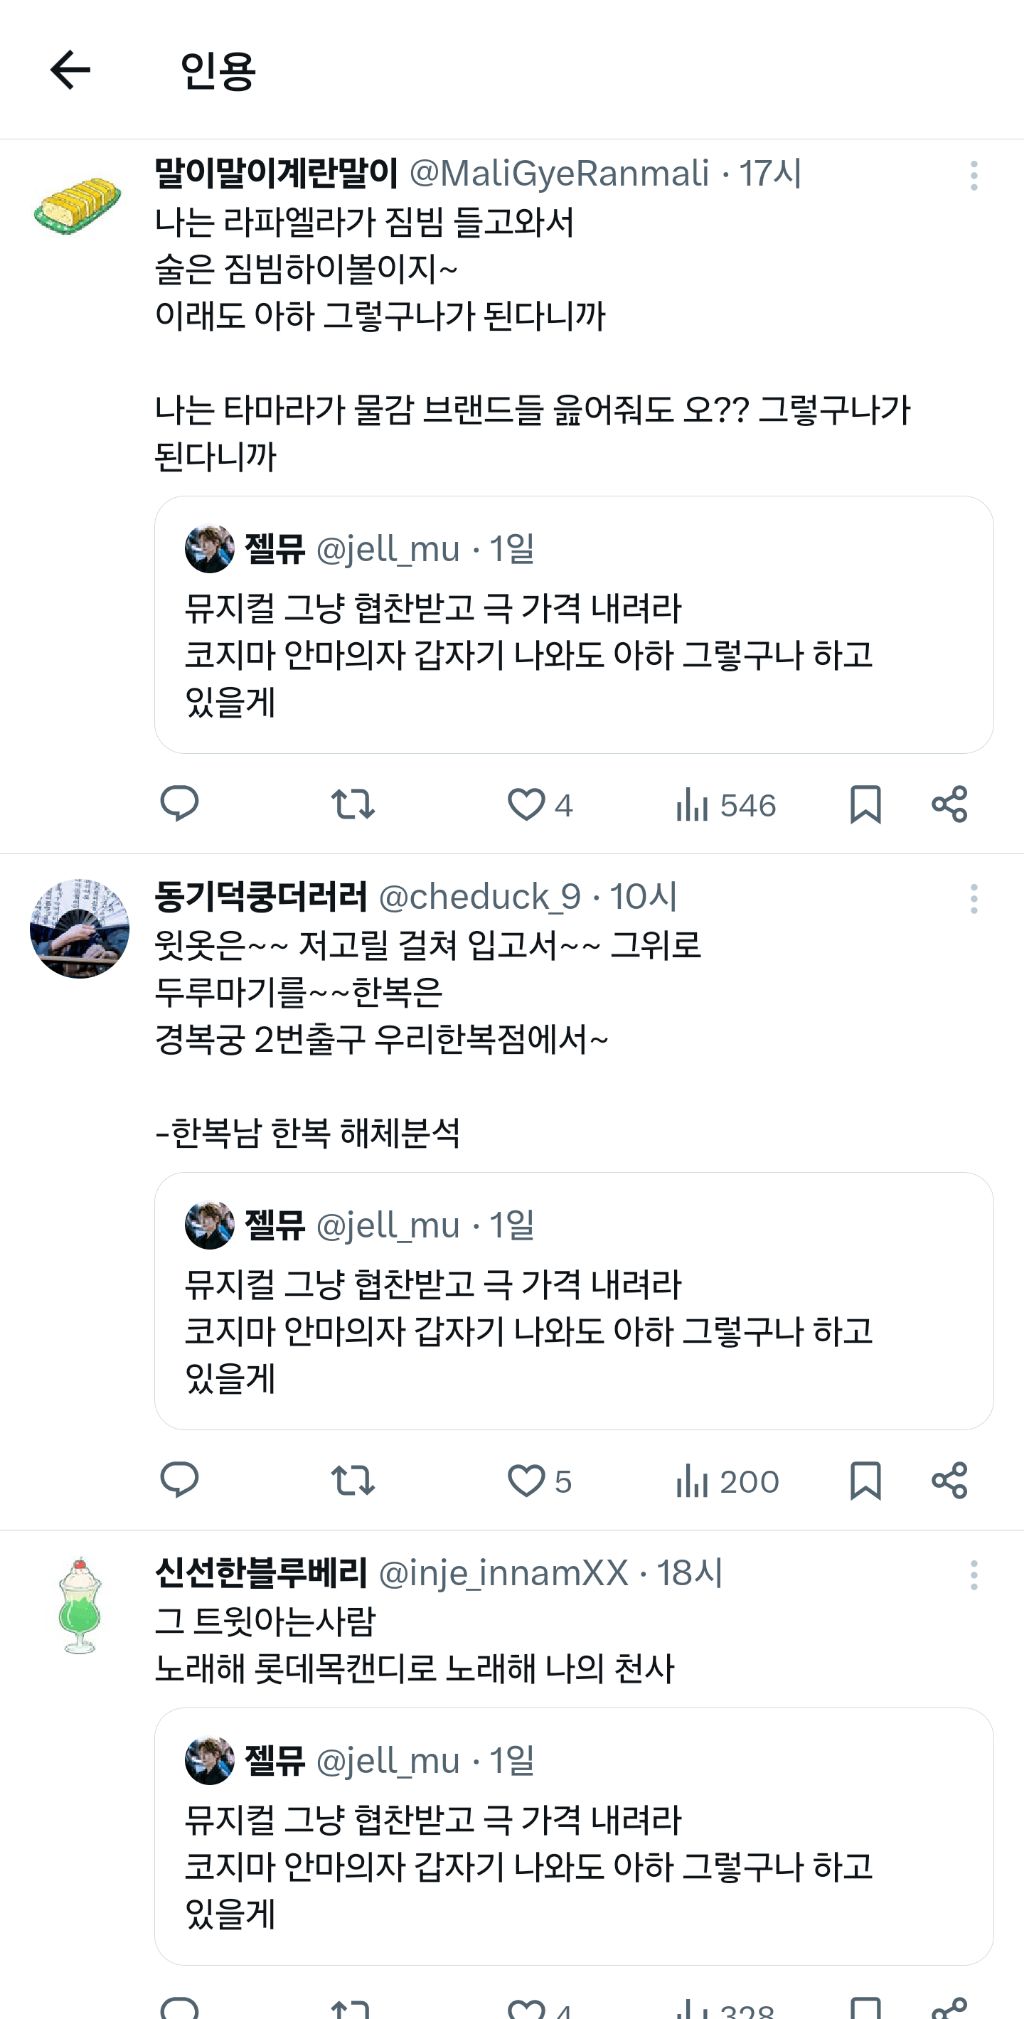The image size is (1024, 2019).
Task: Like the tweet with 5 likes by 동기덕쿵더러러
Action: coord(540,1481)
